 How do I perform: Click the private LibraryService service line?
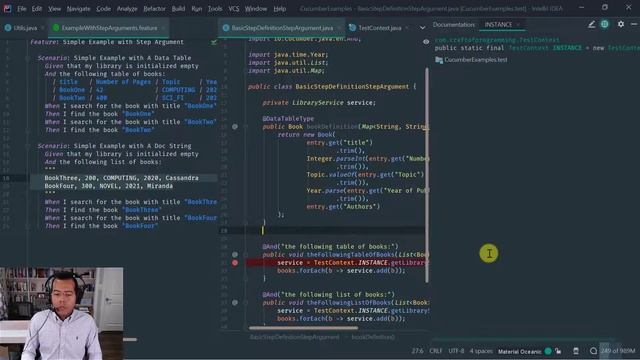(319, 102)
